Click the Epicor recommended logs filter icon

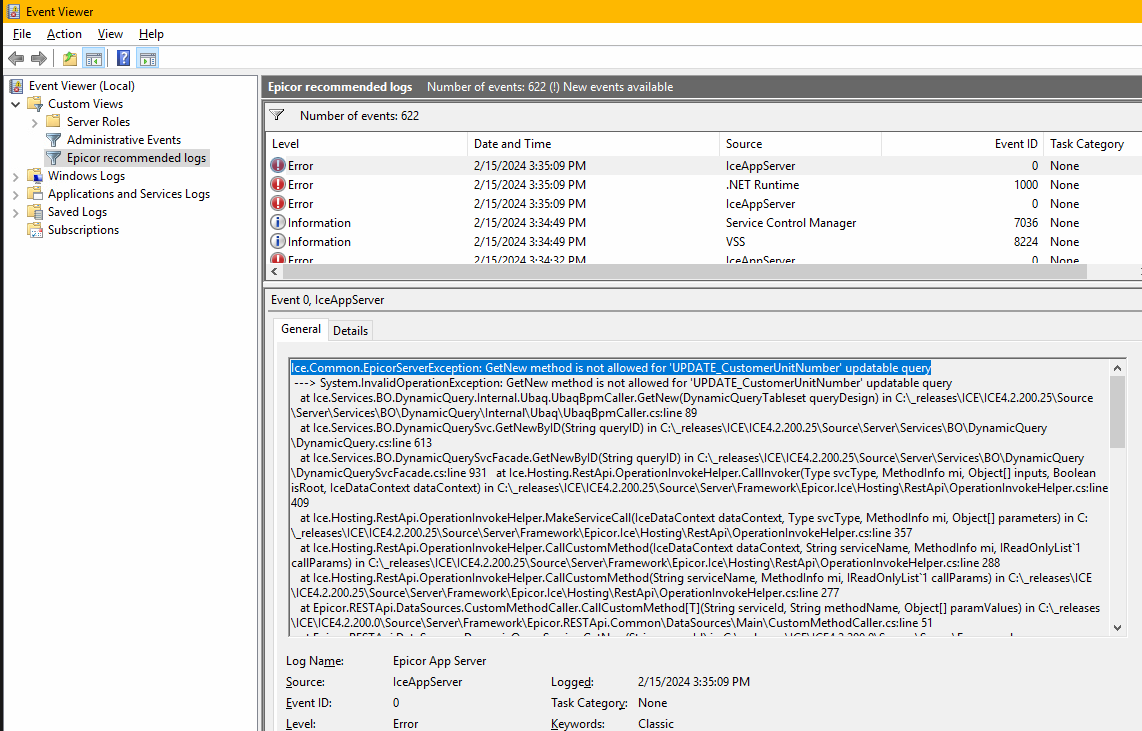coord(53,158)
